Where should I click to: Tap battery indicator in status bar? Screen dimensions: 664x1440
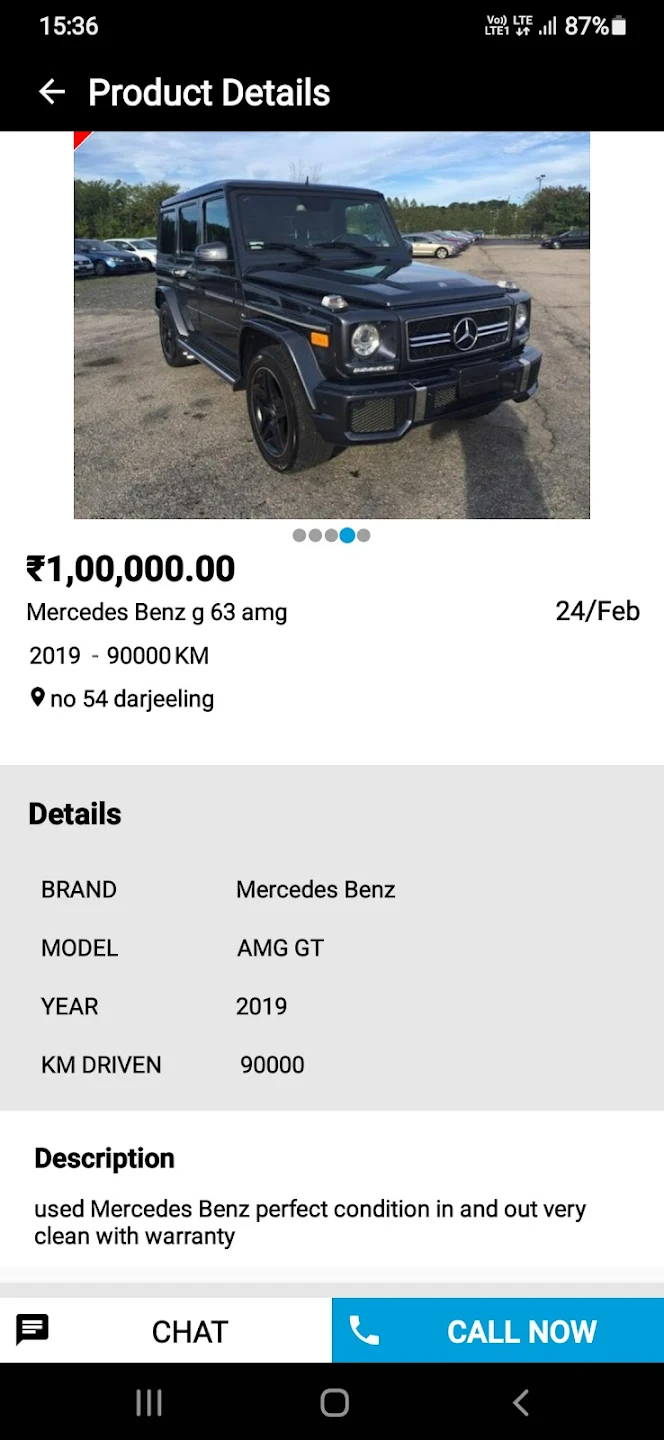pyautogui.click(x=619, y=26)
